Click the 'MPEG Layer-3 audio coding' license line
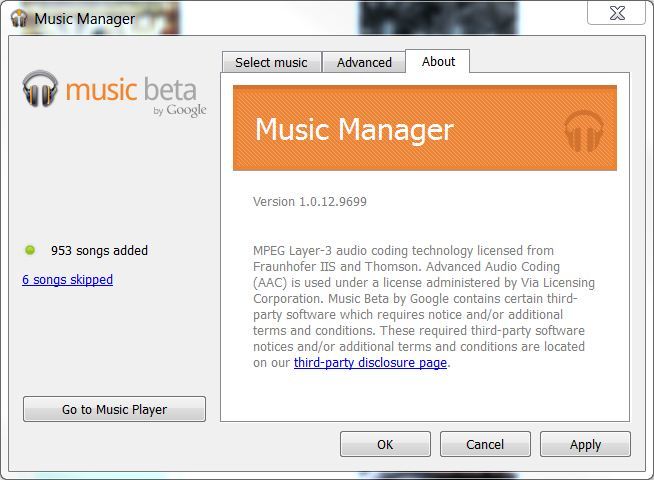654x480 pixels. click(x=403, y=251)
